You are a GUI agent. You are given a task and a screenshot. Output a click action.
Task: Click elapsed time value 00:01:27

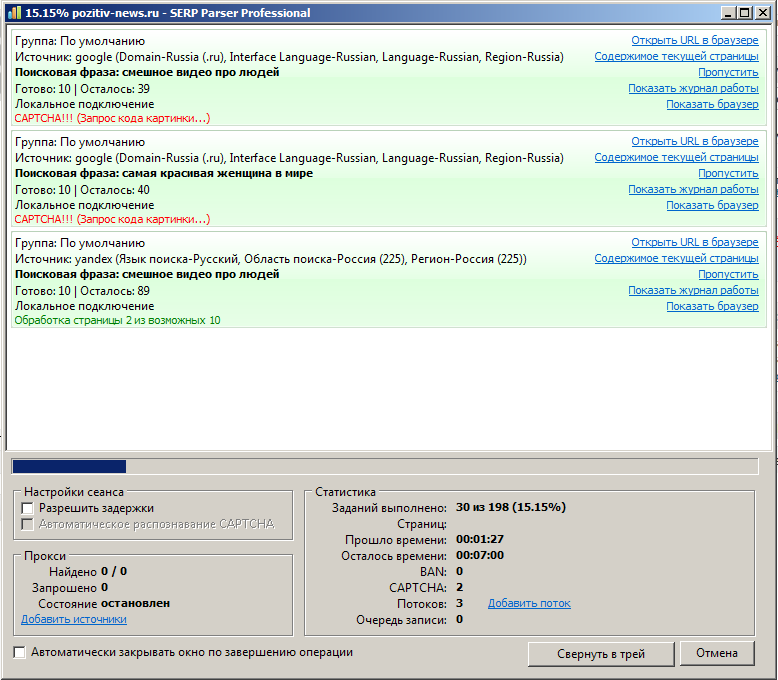pyautogui.click(x=480, y=539)
